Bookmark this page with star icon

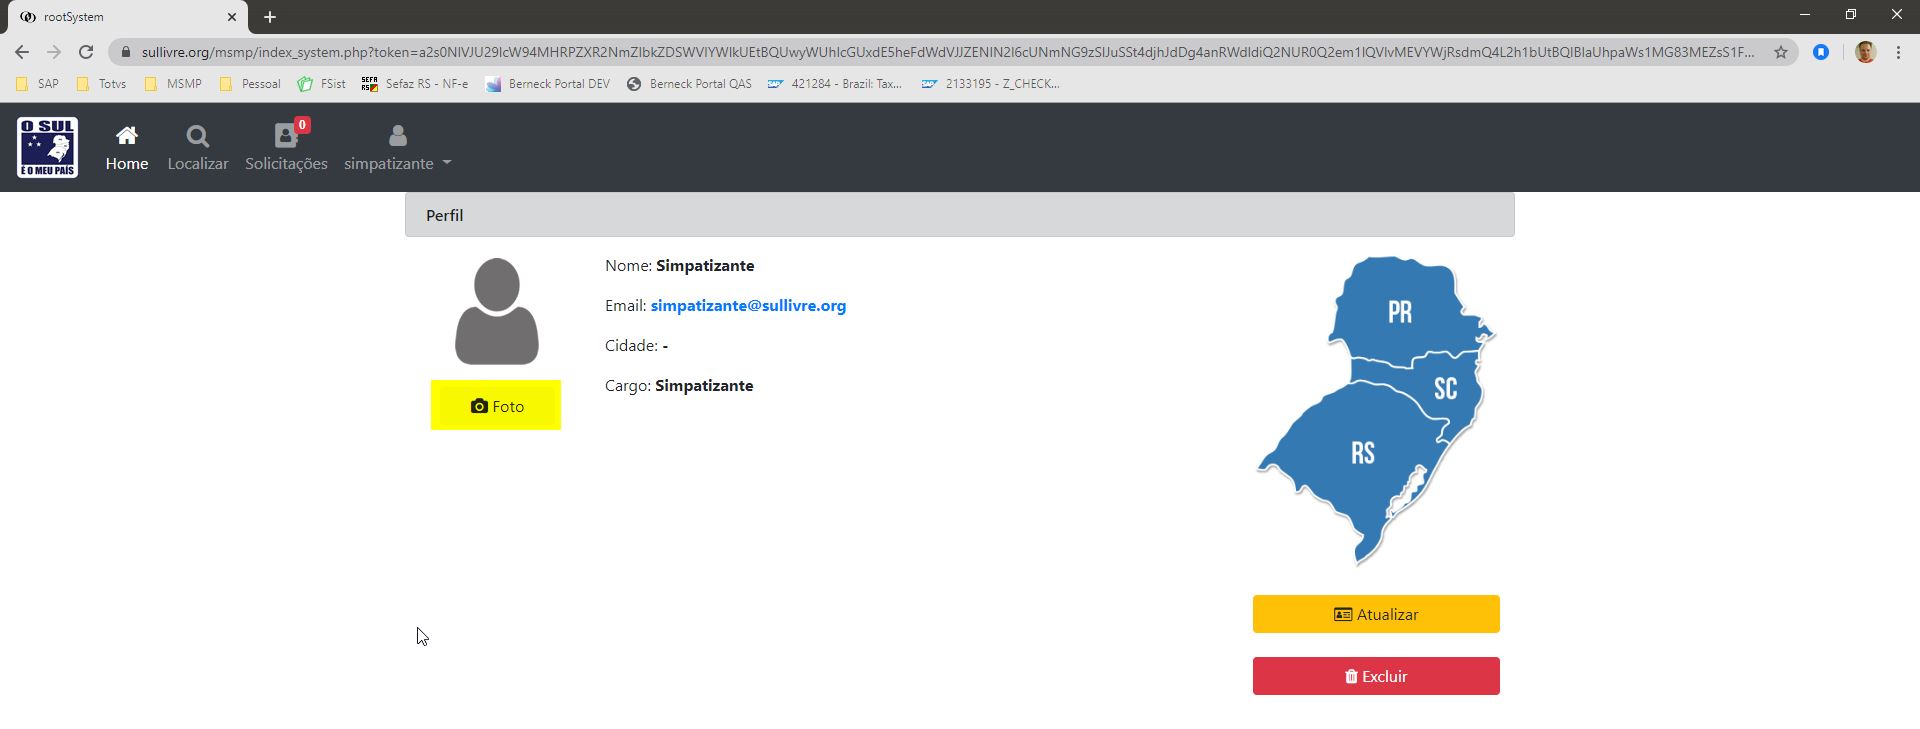[1780, 52]
